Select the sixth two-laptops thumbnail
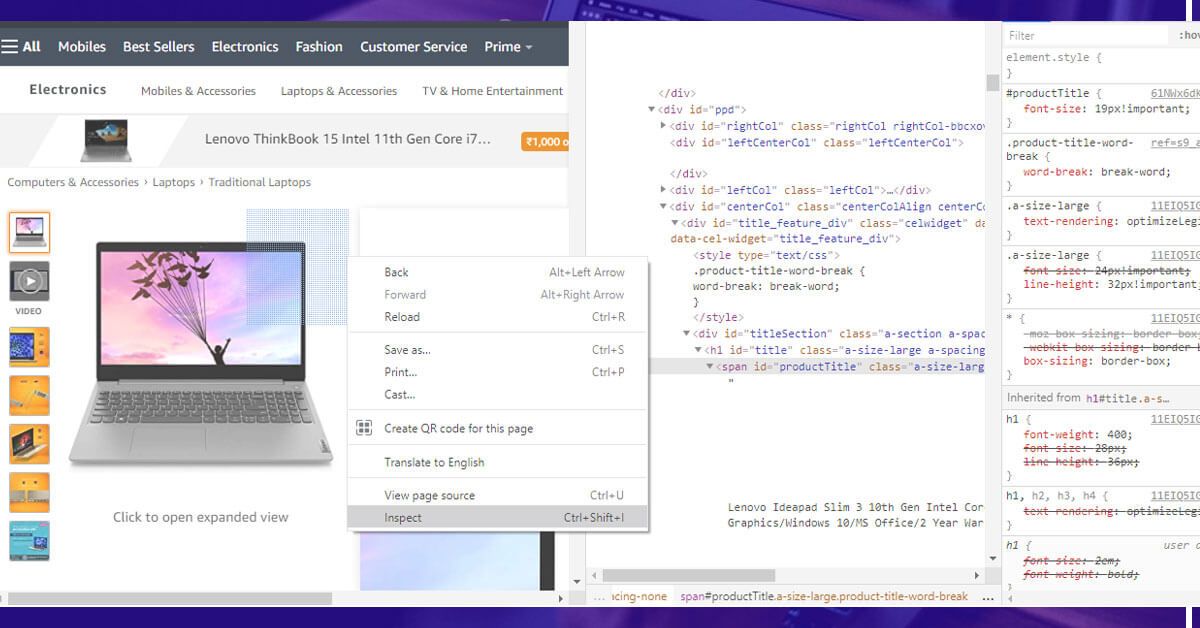Screen dimensions: 1200x628 29,492
